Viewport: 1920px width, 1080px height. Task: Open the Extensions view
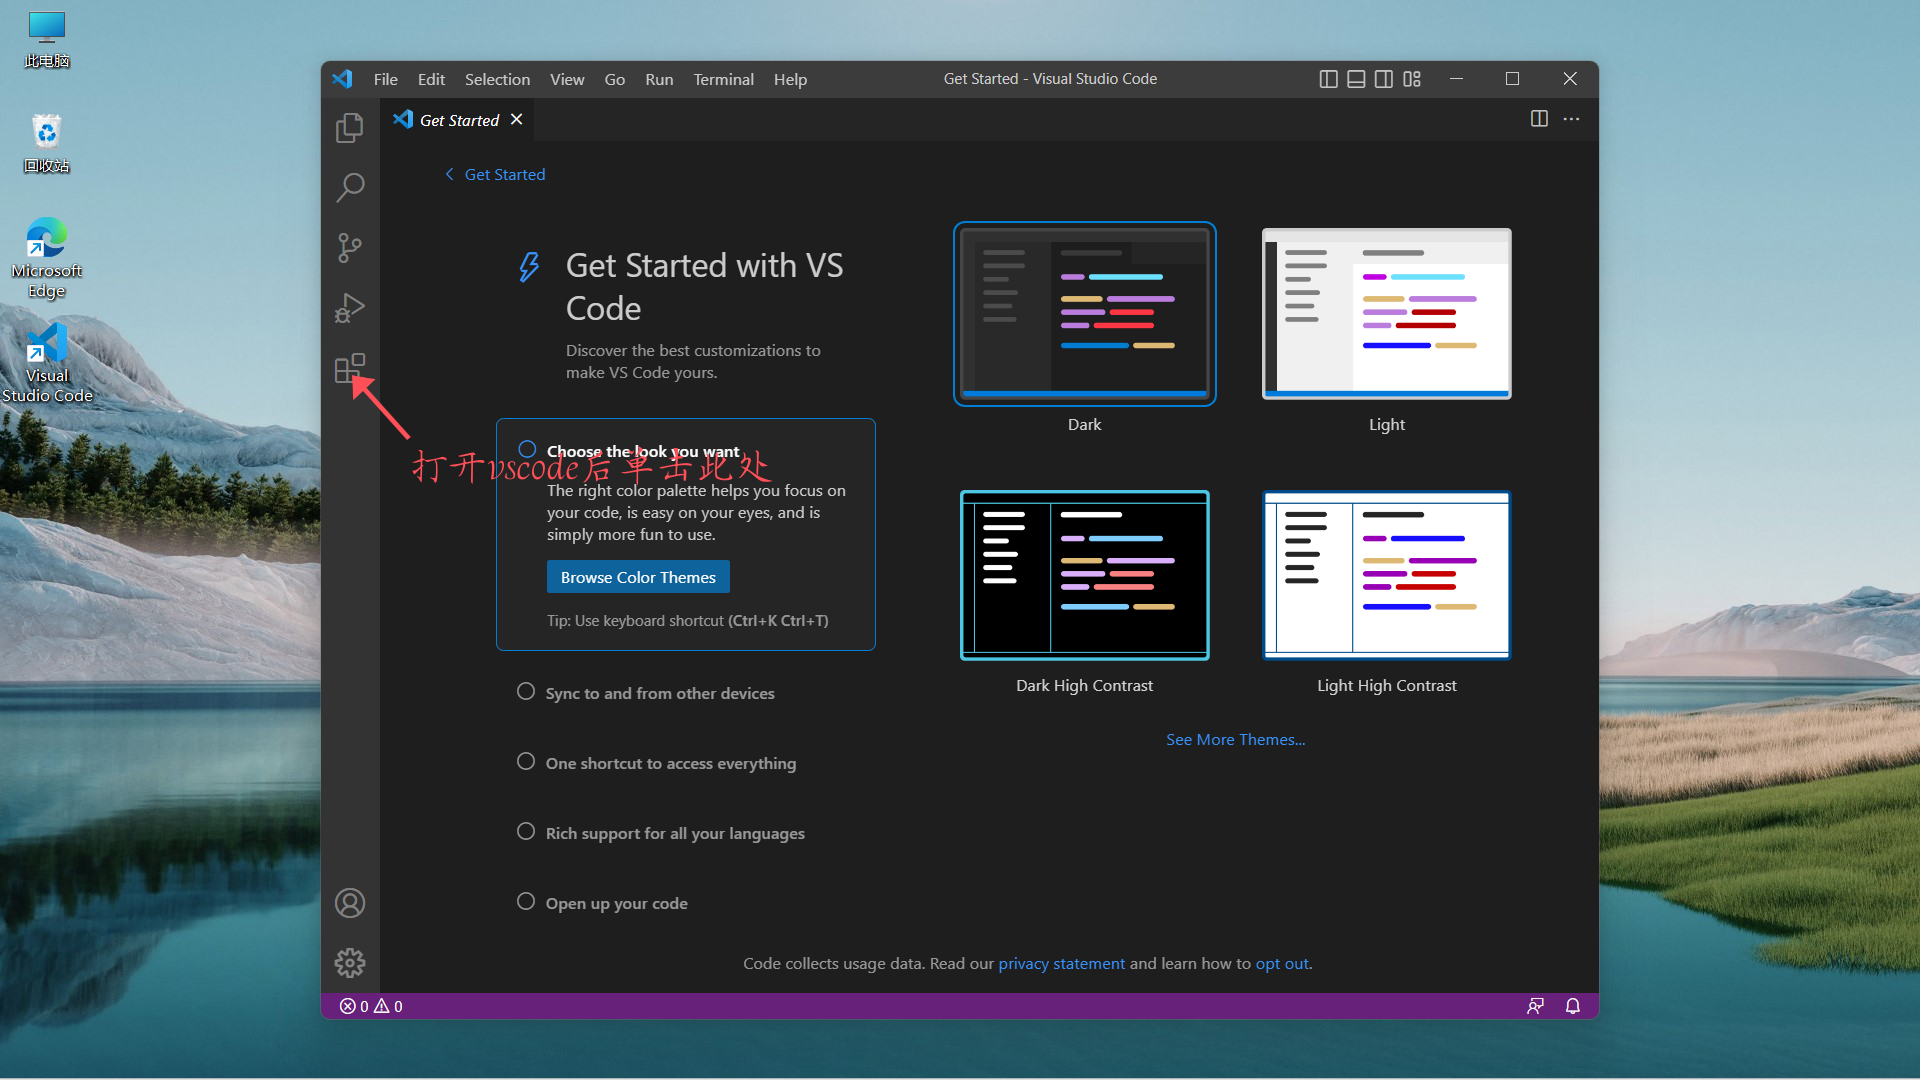pyautogui.click(x=349, y=368)
